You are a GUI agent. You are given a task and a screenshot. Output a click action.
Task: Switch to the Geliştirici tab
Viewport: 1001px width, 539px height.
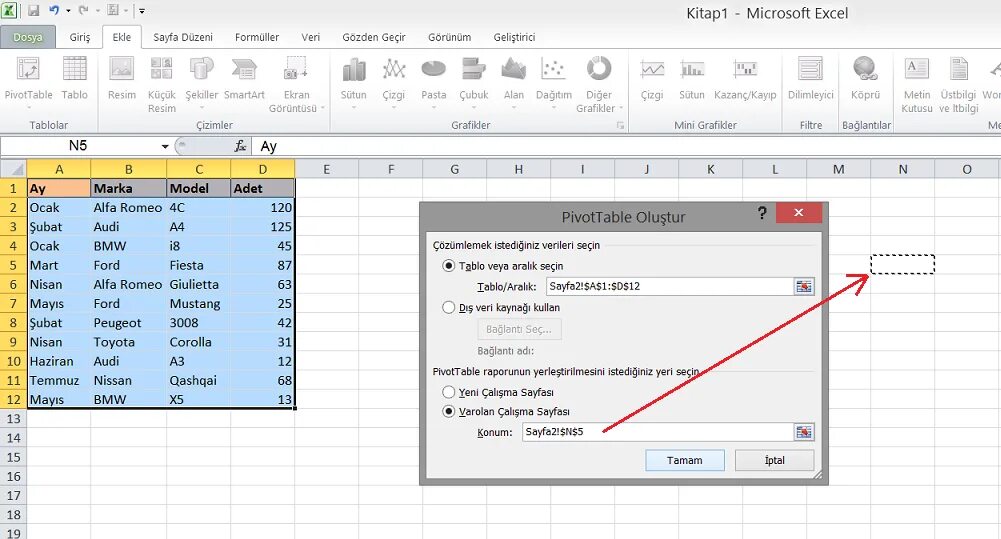(514, 37)
